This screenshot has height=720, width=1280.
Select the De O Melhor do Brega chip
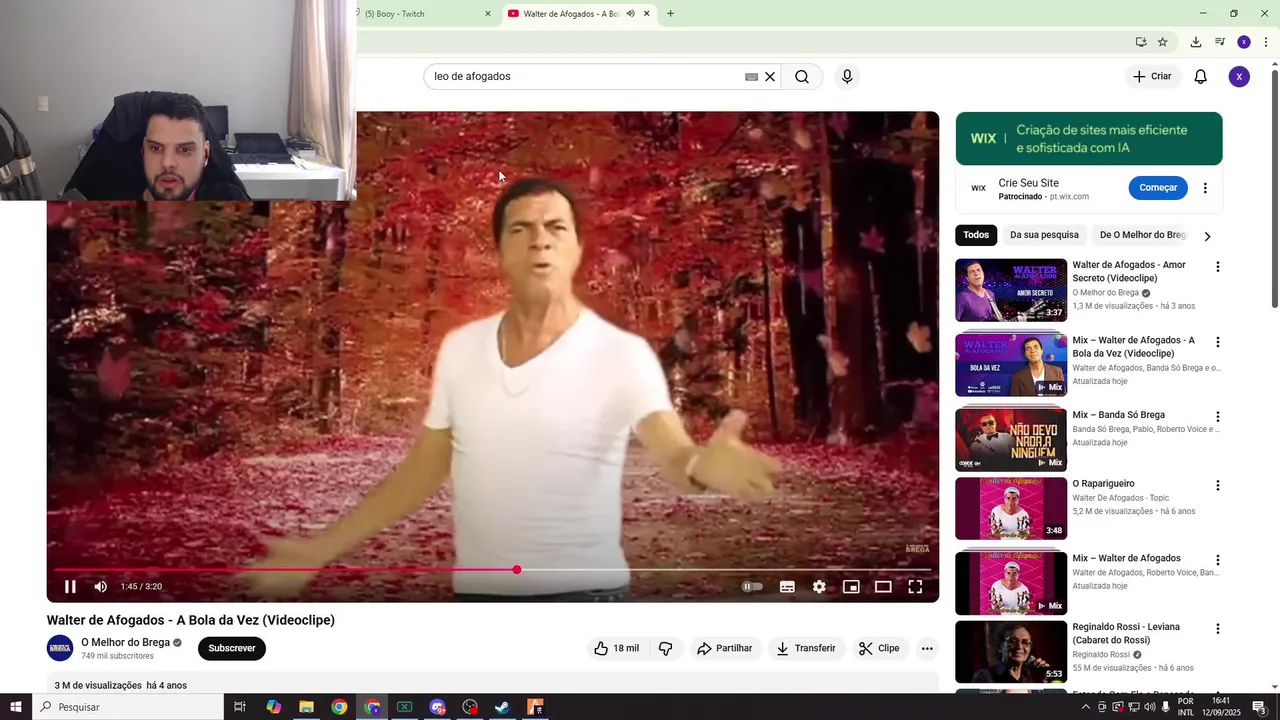(1142, 235)
